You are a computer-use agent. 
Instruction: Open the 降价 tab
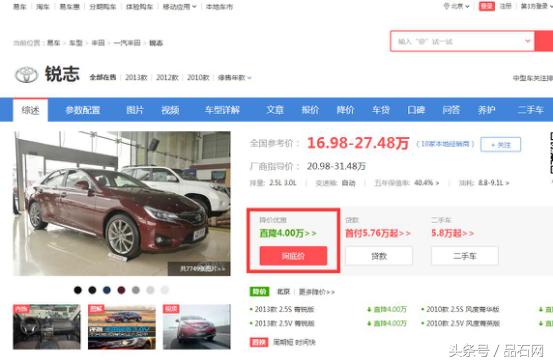pos(345,110)
